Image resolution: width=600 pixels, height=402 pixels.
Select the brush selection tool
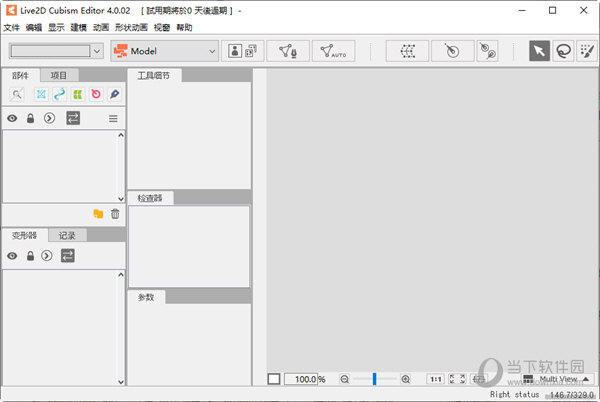coord(587,51)
